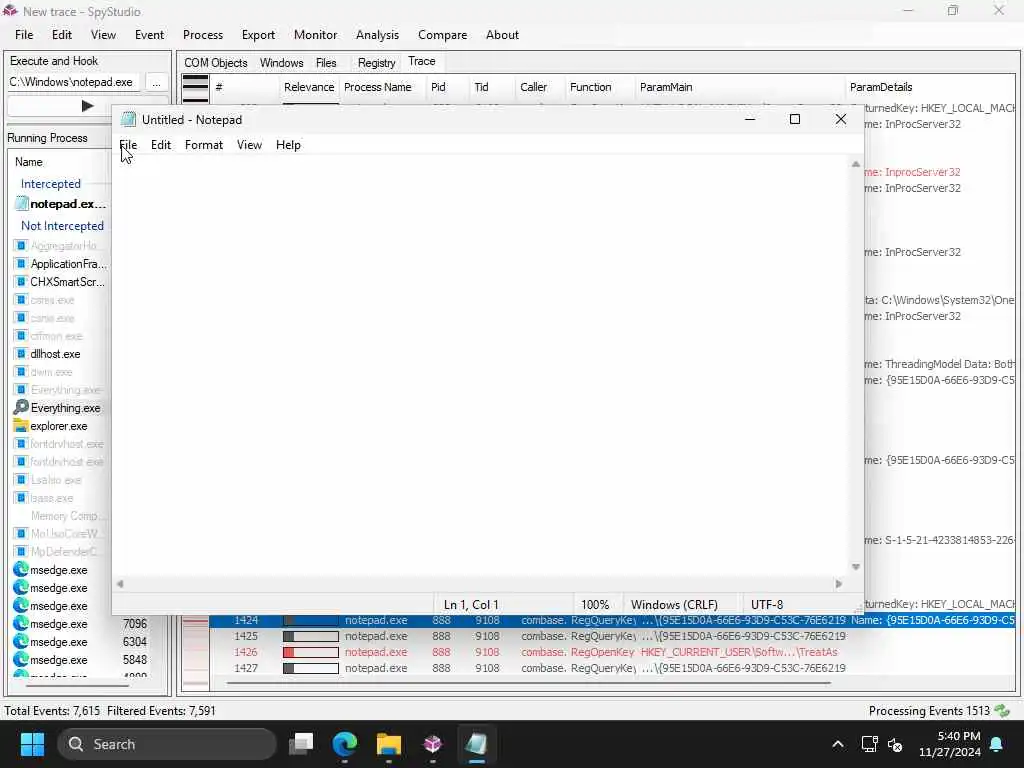Click the relevance bar of event 1427
Viewport: 1024px width, 768px height.
pyautogui.click(x=311, y=668)
